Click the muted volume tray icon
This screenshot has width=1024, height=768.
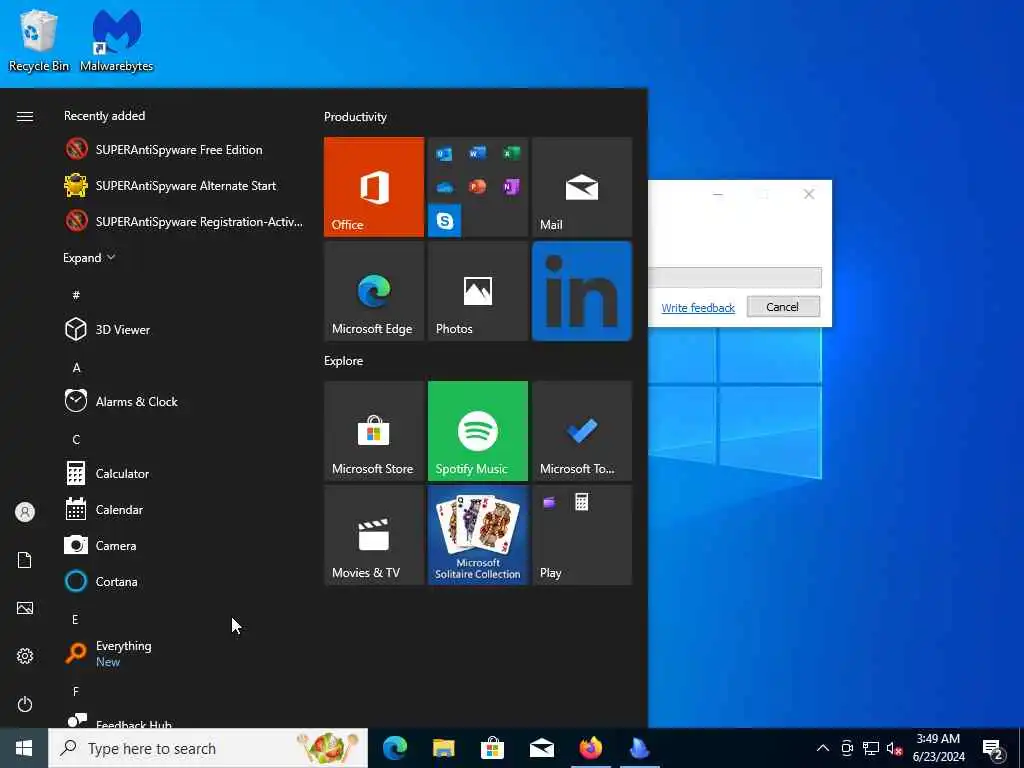(894, 748)
